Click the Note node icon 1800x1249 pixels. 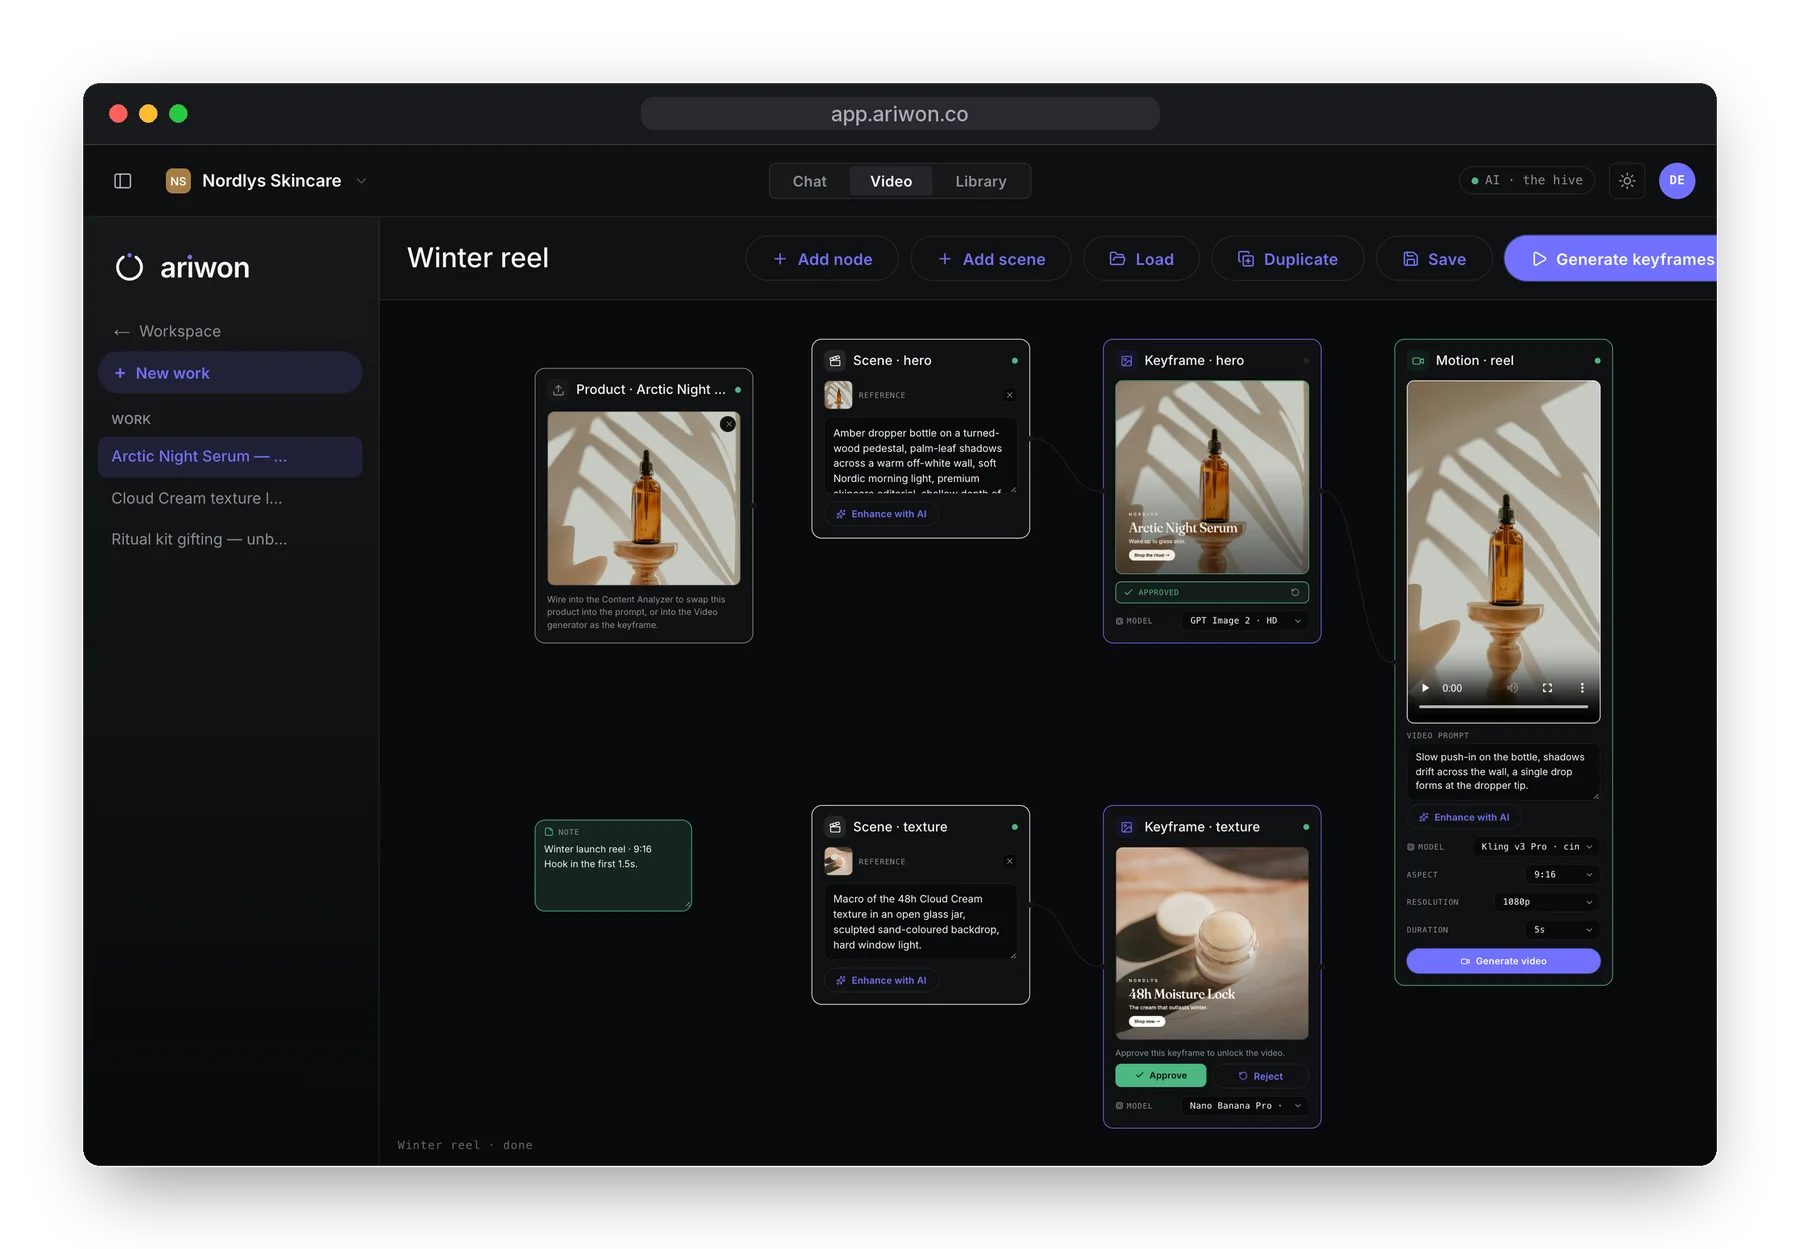click(x=549, y=832)
